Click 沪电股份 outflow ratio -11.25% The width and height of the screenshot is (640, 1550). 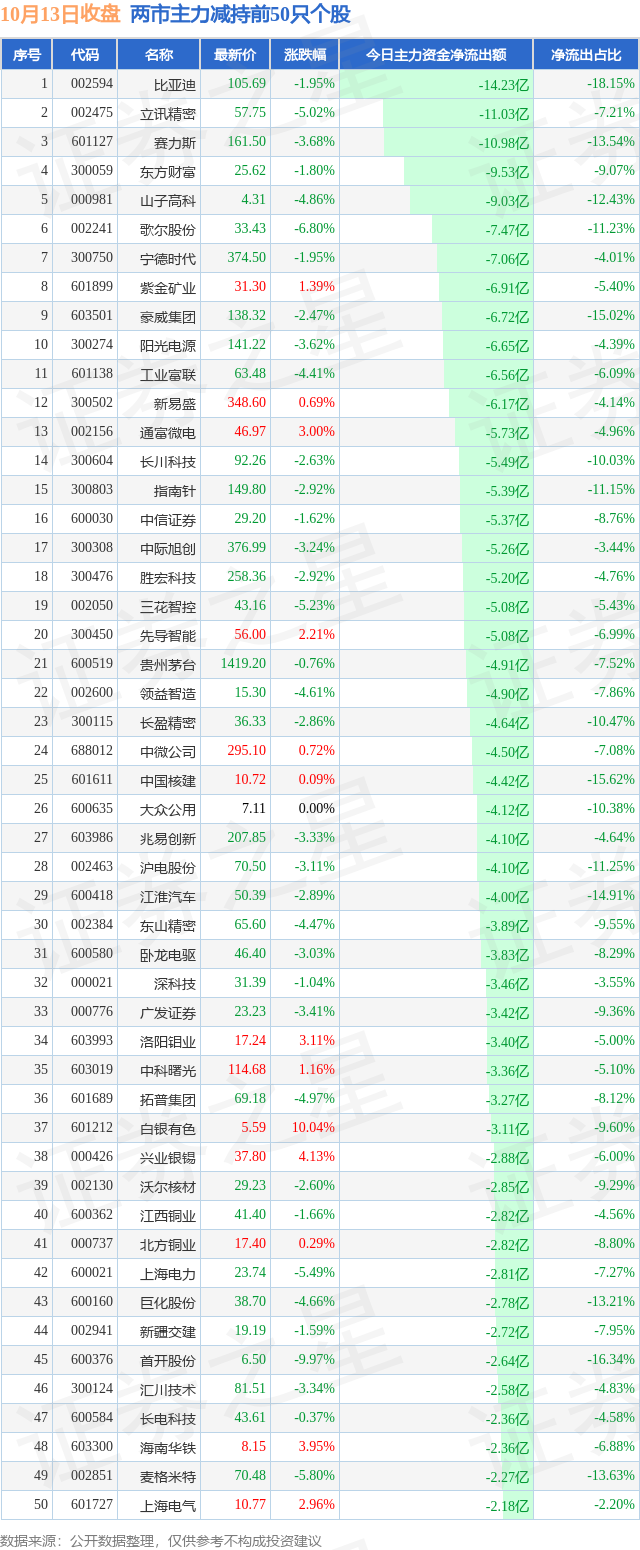tap(610, 867)
